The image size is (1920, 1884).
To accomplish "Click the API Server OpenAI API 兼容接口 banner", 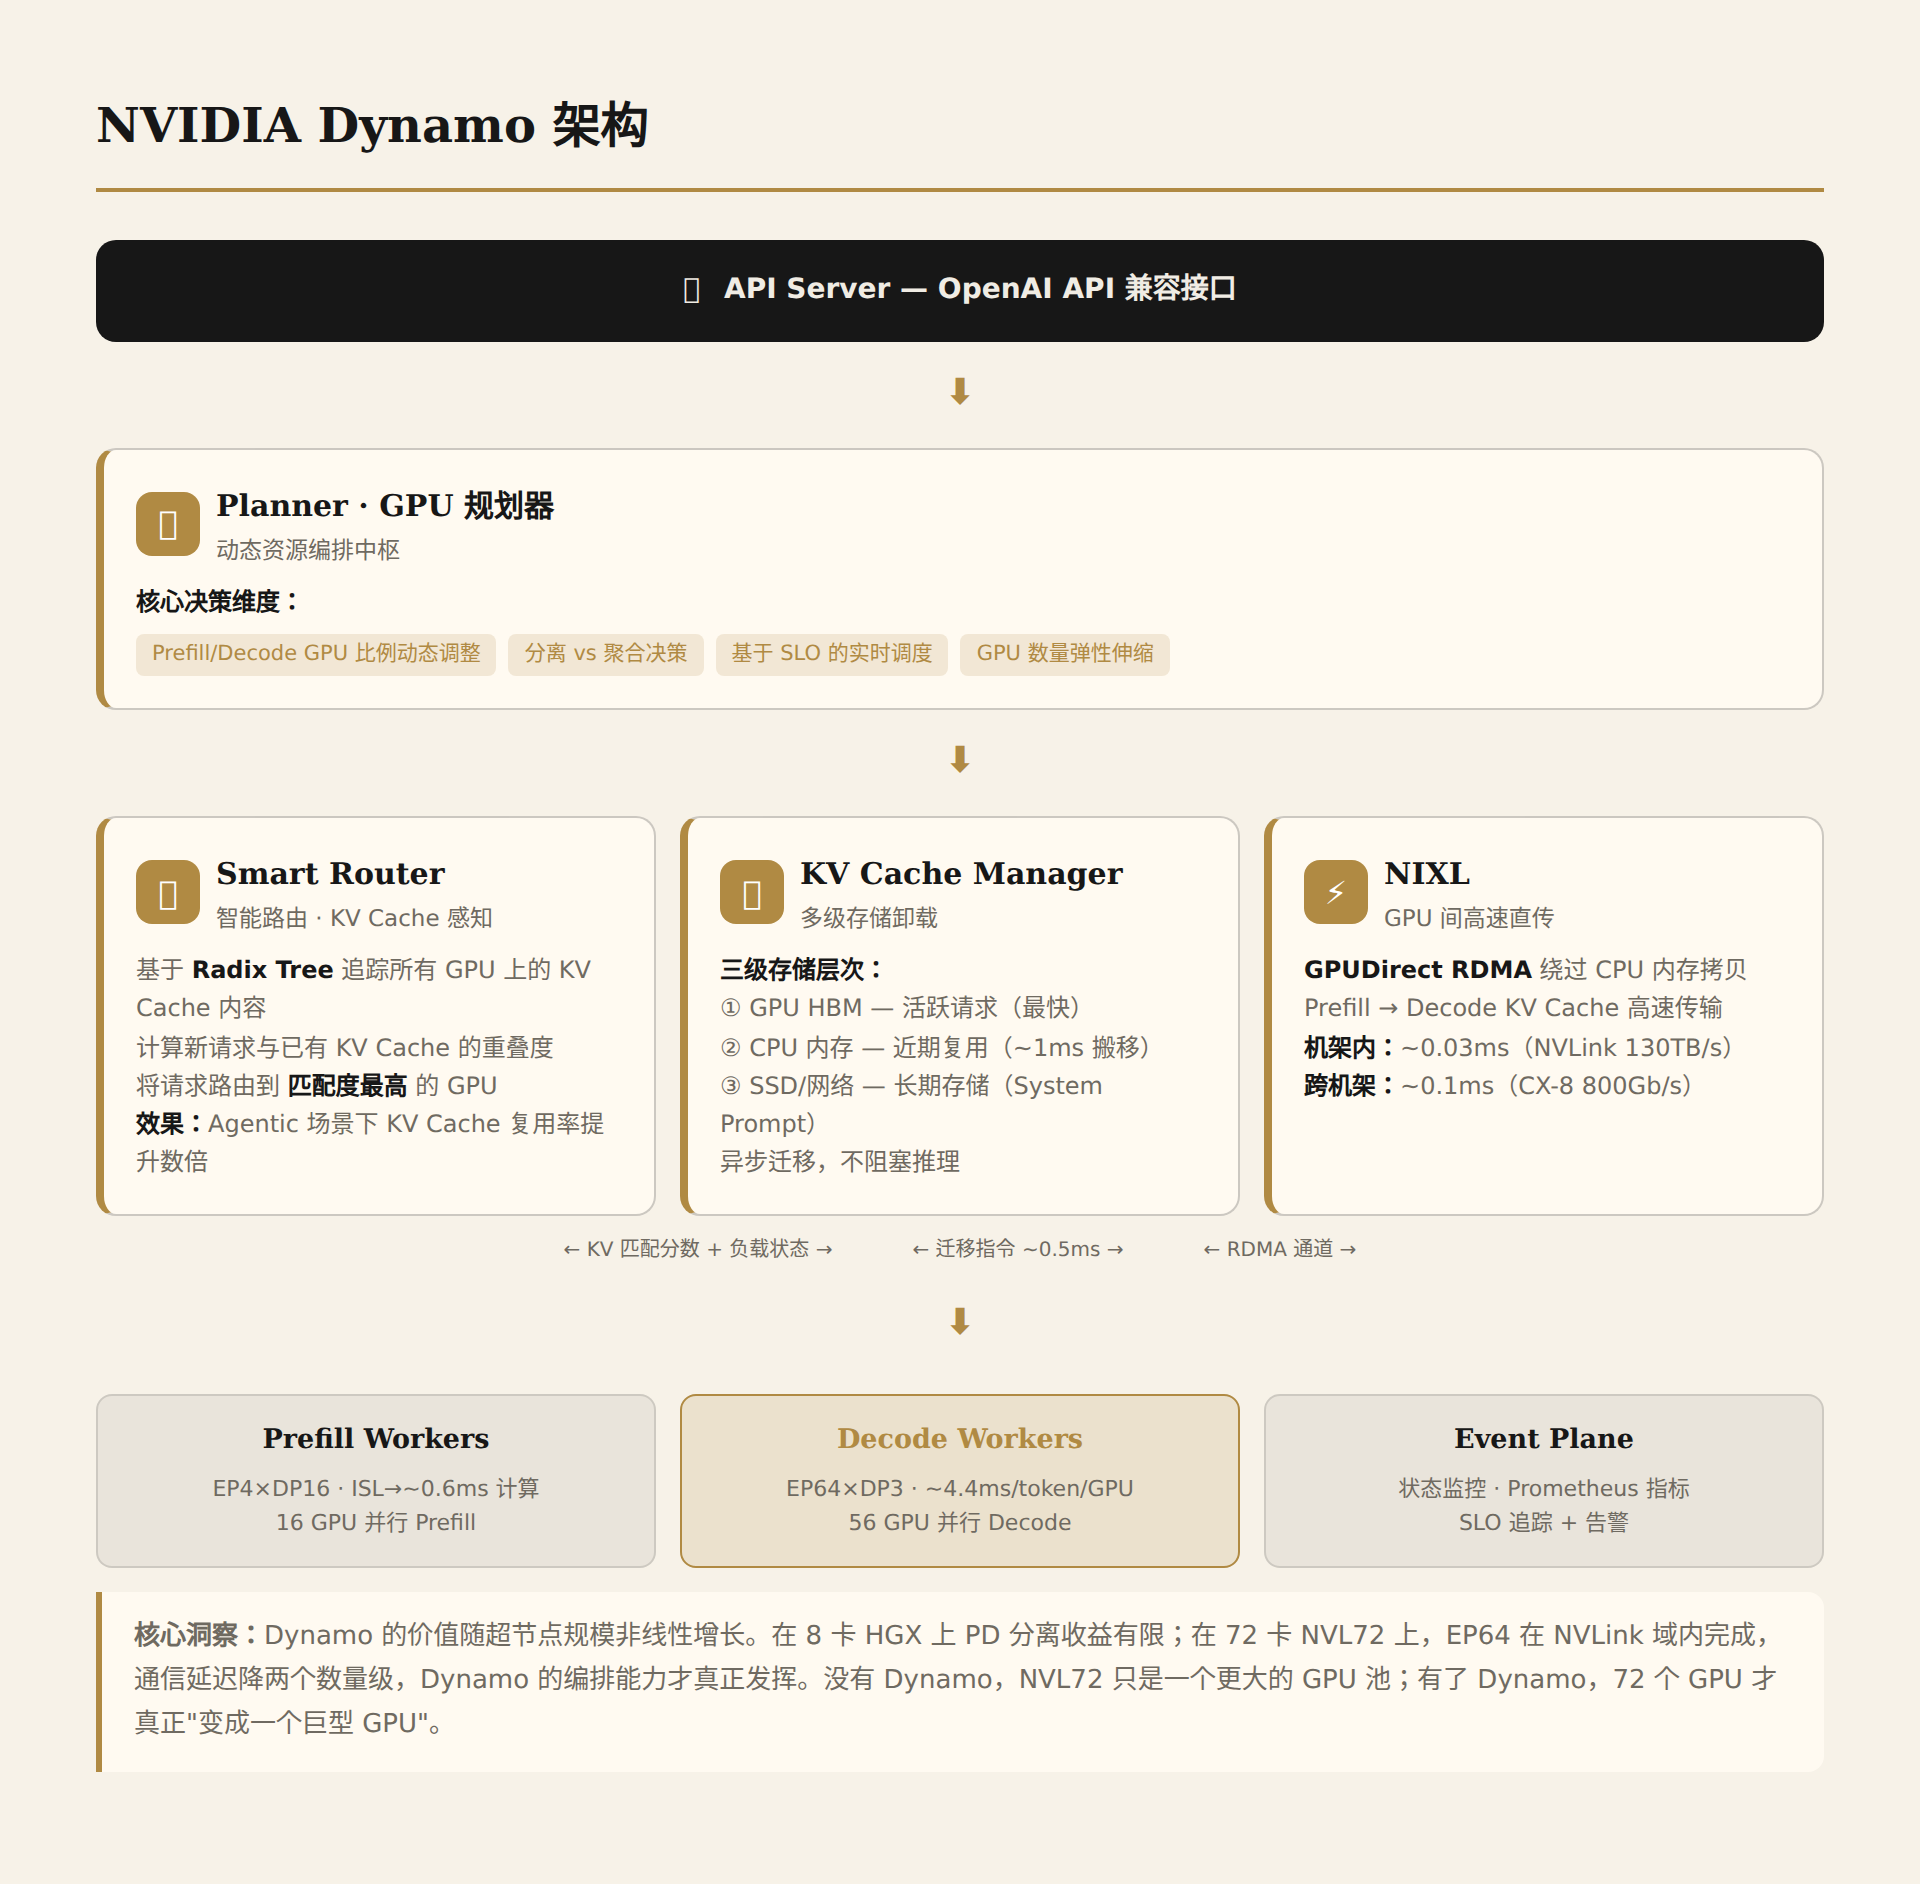I will pyautogui.click(x=960, y=291).
